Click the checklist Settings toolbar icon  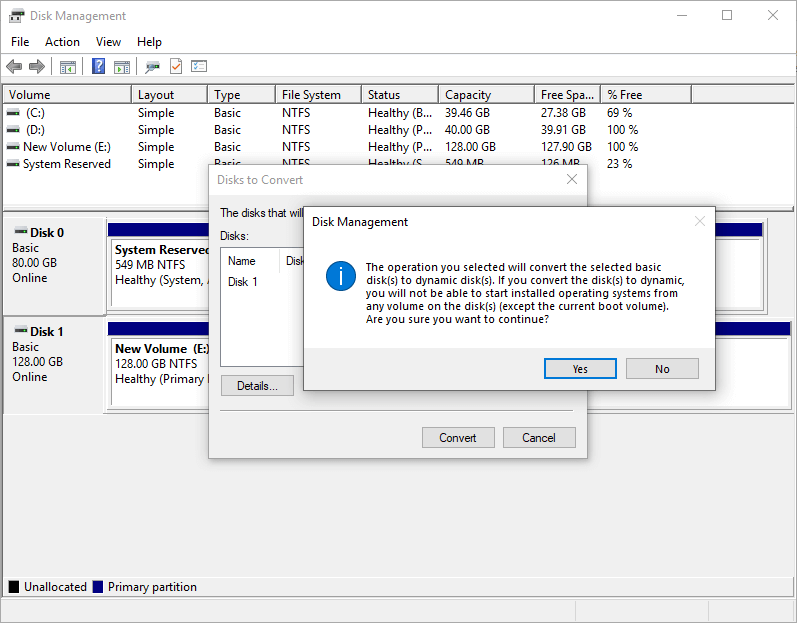click(199, 67)
